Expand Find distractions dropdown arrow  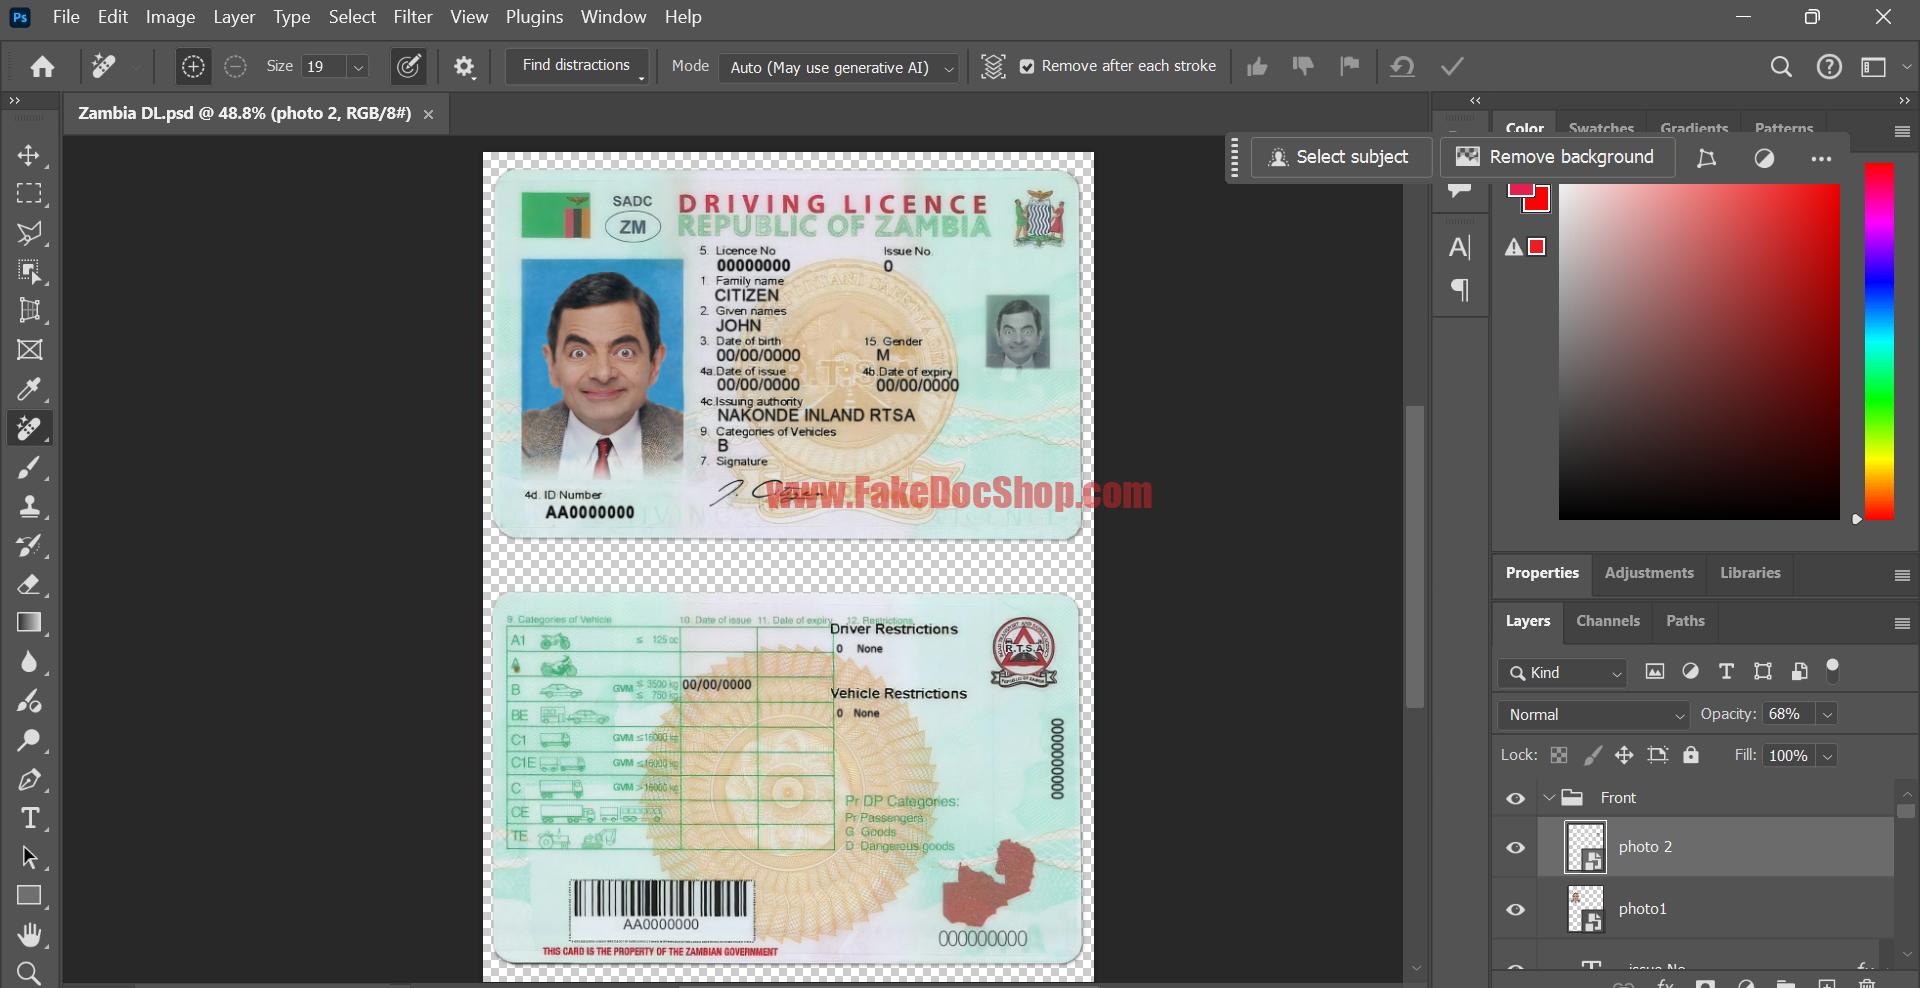tap(641, 78)
